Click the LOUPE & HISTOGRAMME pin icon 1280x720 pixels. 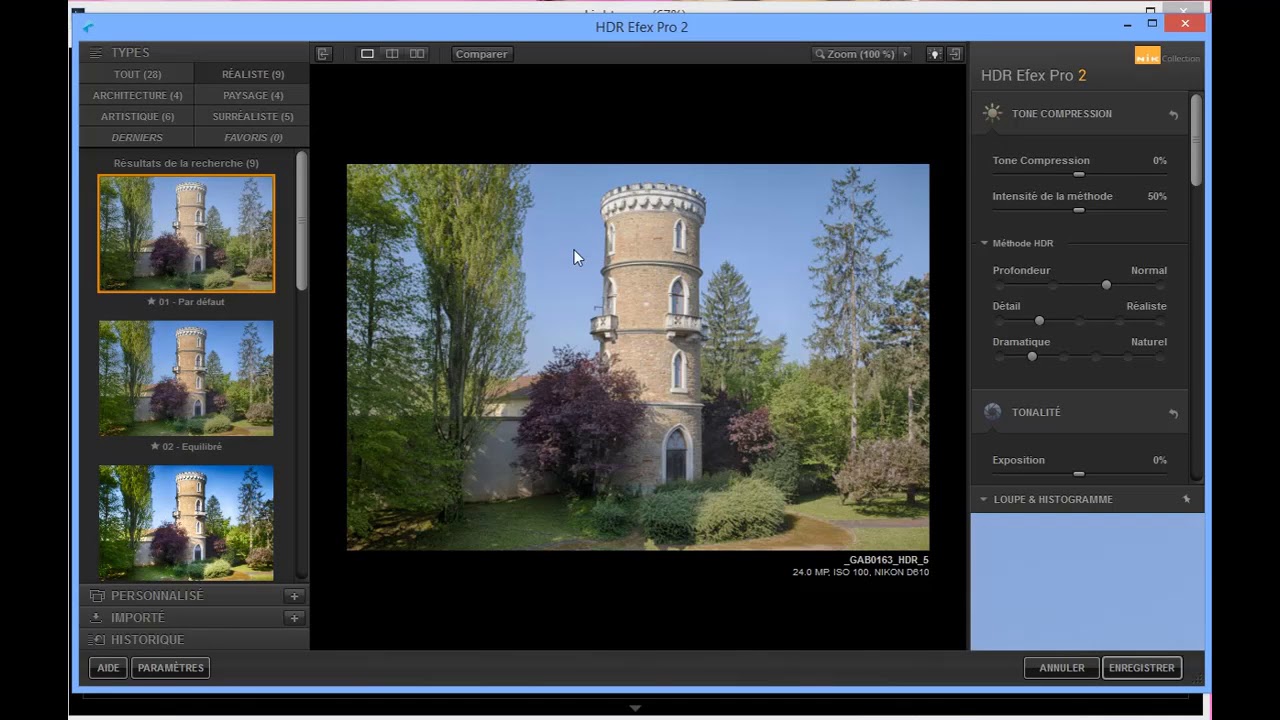tap(1187, 499)
